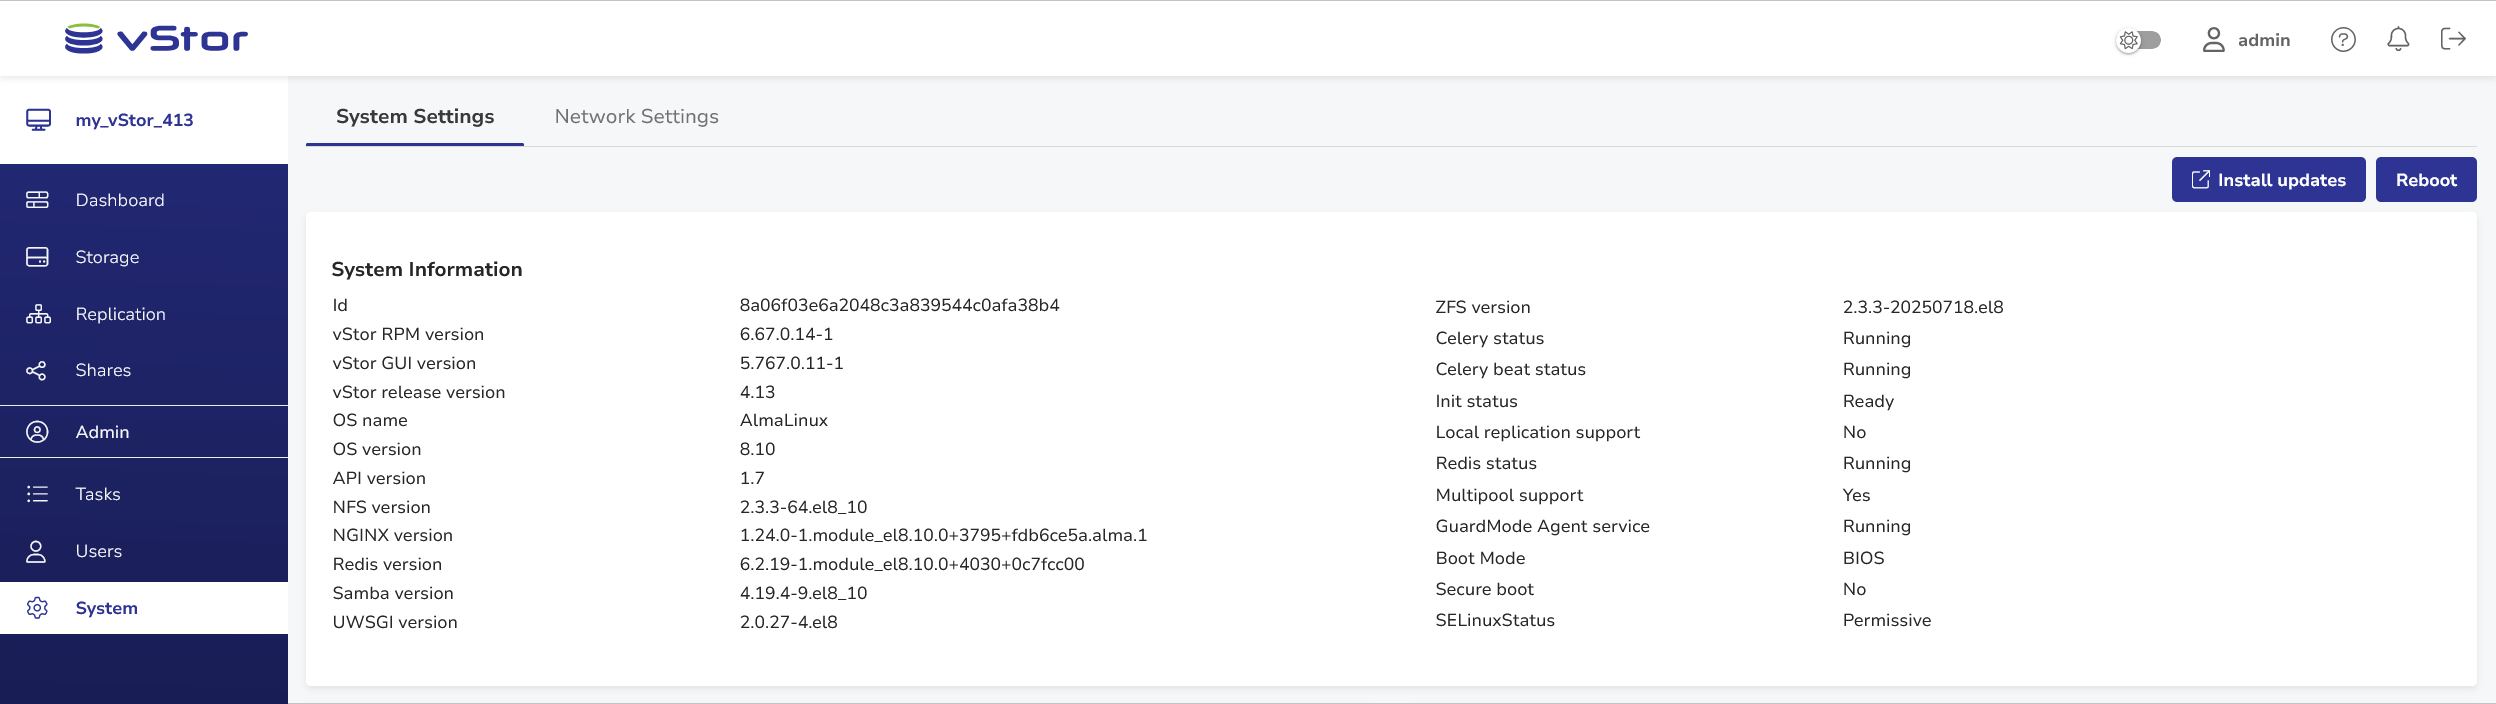Image resolution: width=2496 pixels, height=704 pixels.
Task: Toggle the dark mode theme switch
Action: (x=2139, y=40)
